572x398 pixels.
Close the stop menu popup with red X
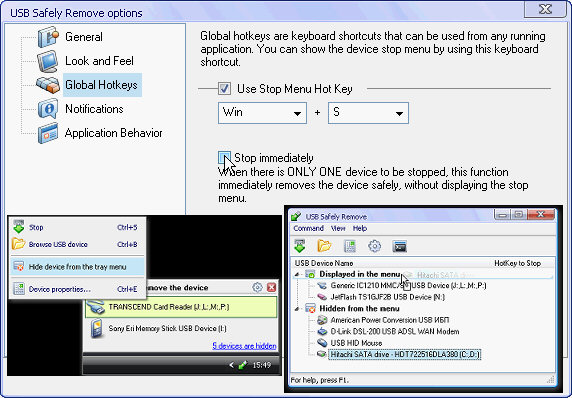pyautogui.click(x=271, y=287)
